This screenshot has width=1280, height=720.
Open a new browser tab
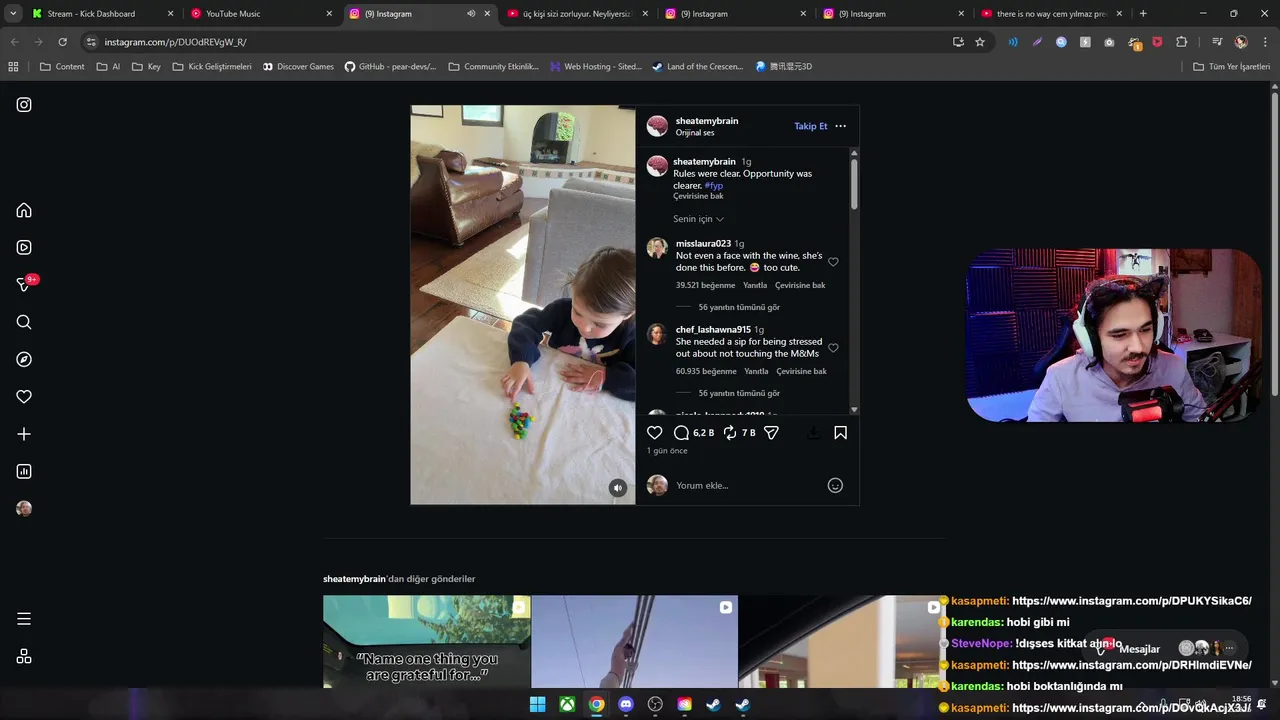coord(1143,14)
